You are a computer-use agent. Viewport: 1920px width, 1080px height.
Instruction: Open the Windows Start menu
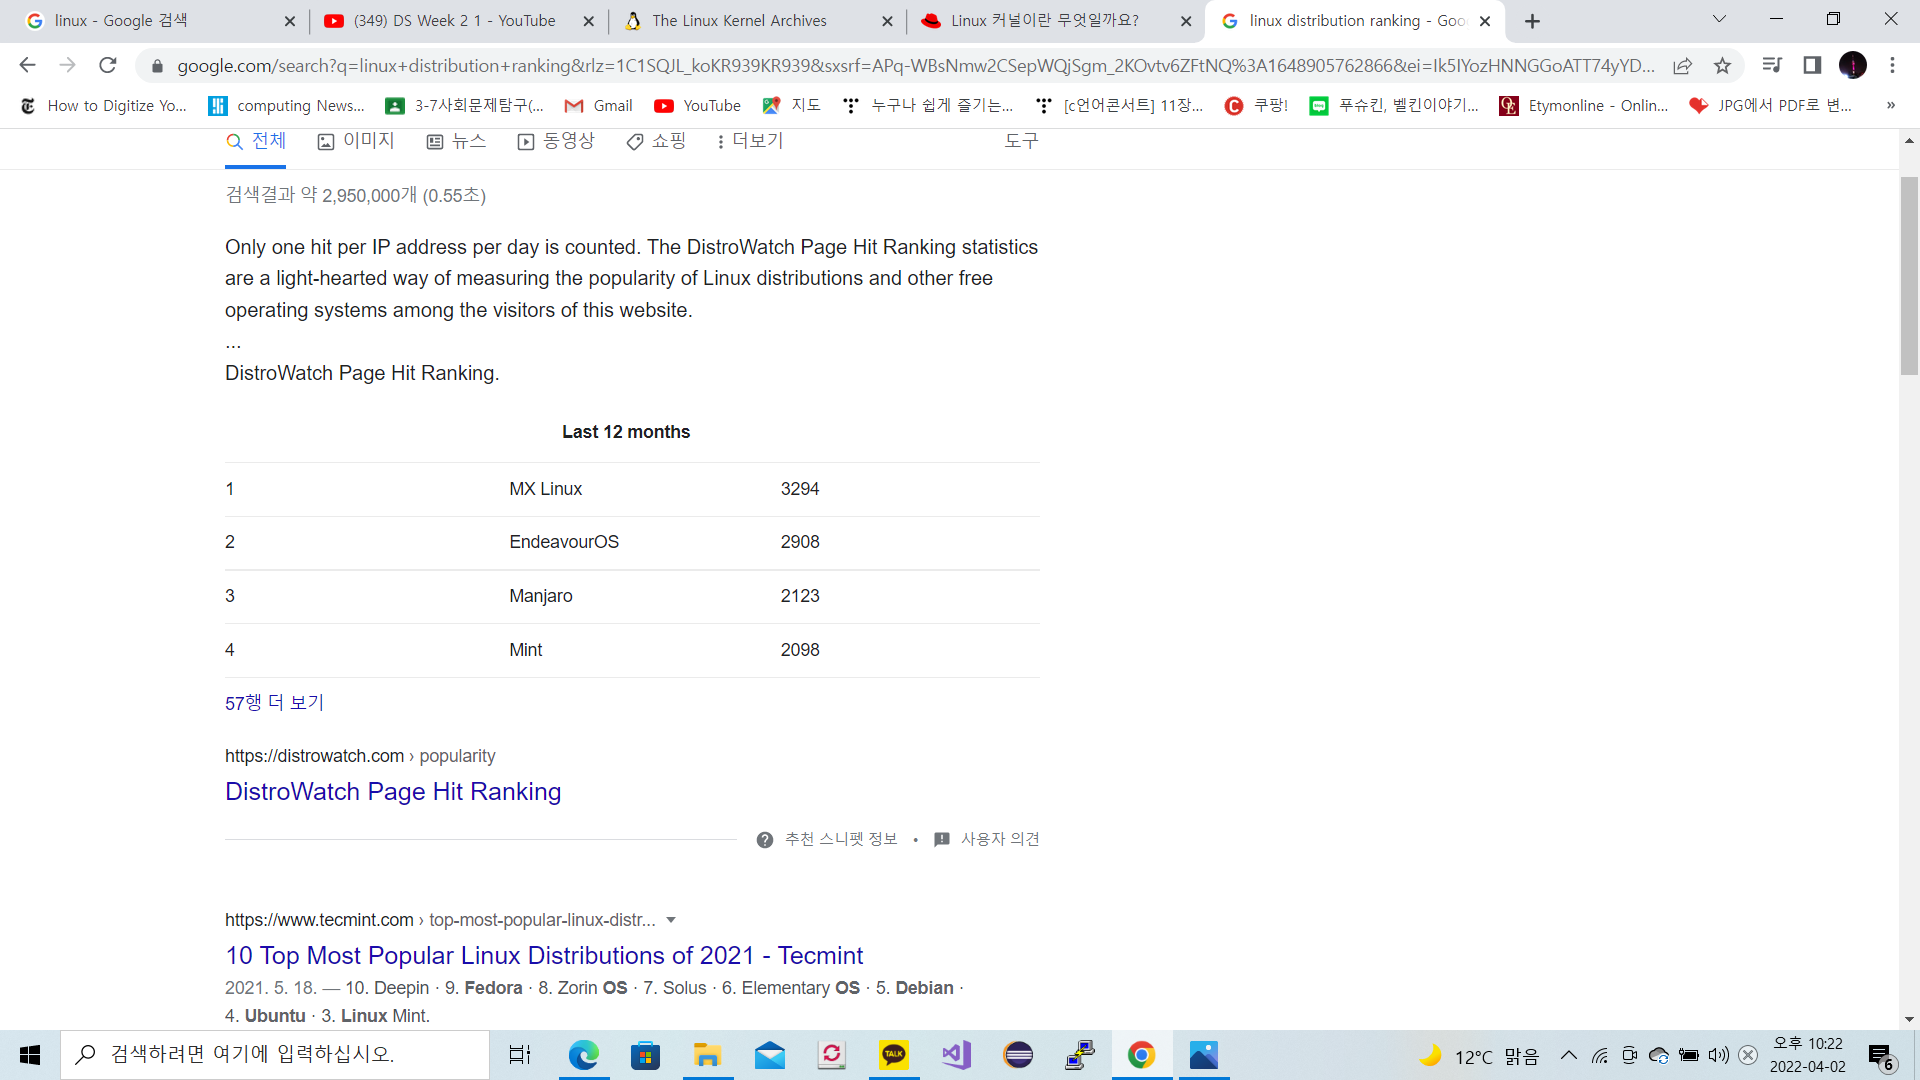[x=30, y=1055]
